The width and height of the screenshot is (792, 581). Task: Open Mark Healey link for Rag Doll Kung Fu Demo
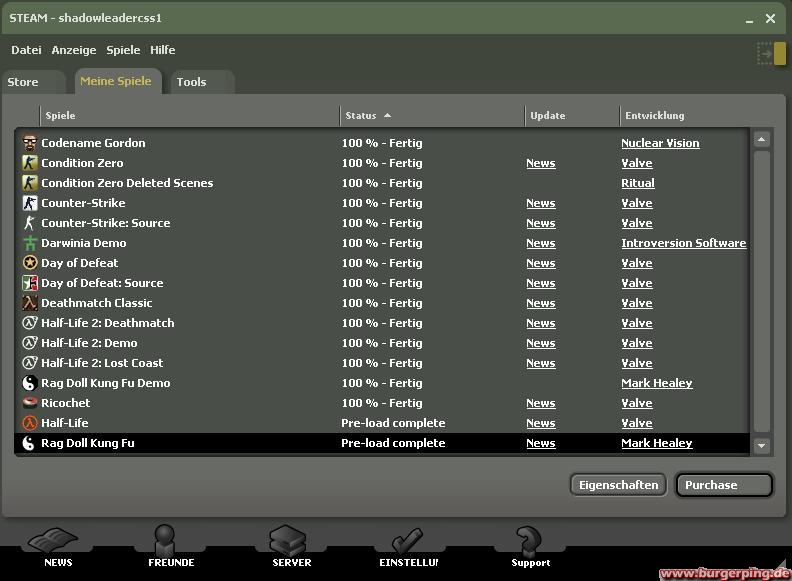657,383
